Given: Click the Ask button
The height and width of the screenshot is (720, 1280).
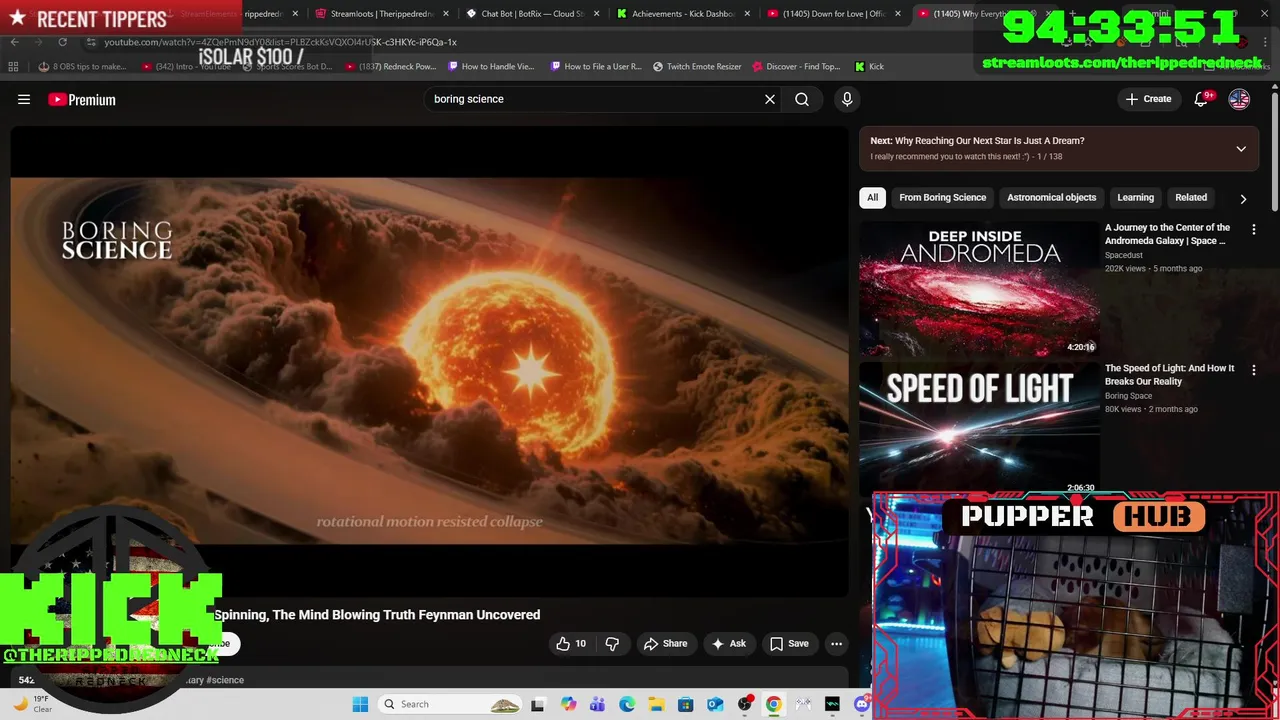Looking at the screenshot, I should coord(729,644).
